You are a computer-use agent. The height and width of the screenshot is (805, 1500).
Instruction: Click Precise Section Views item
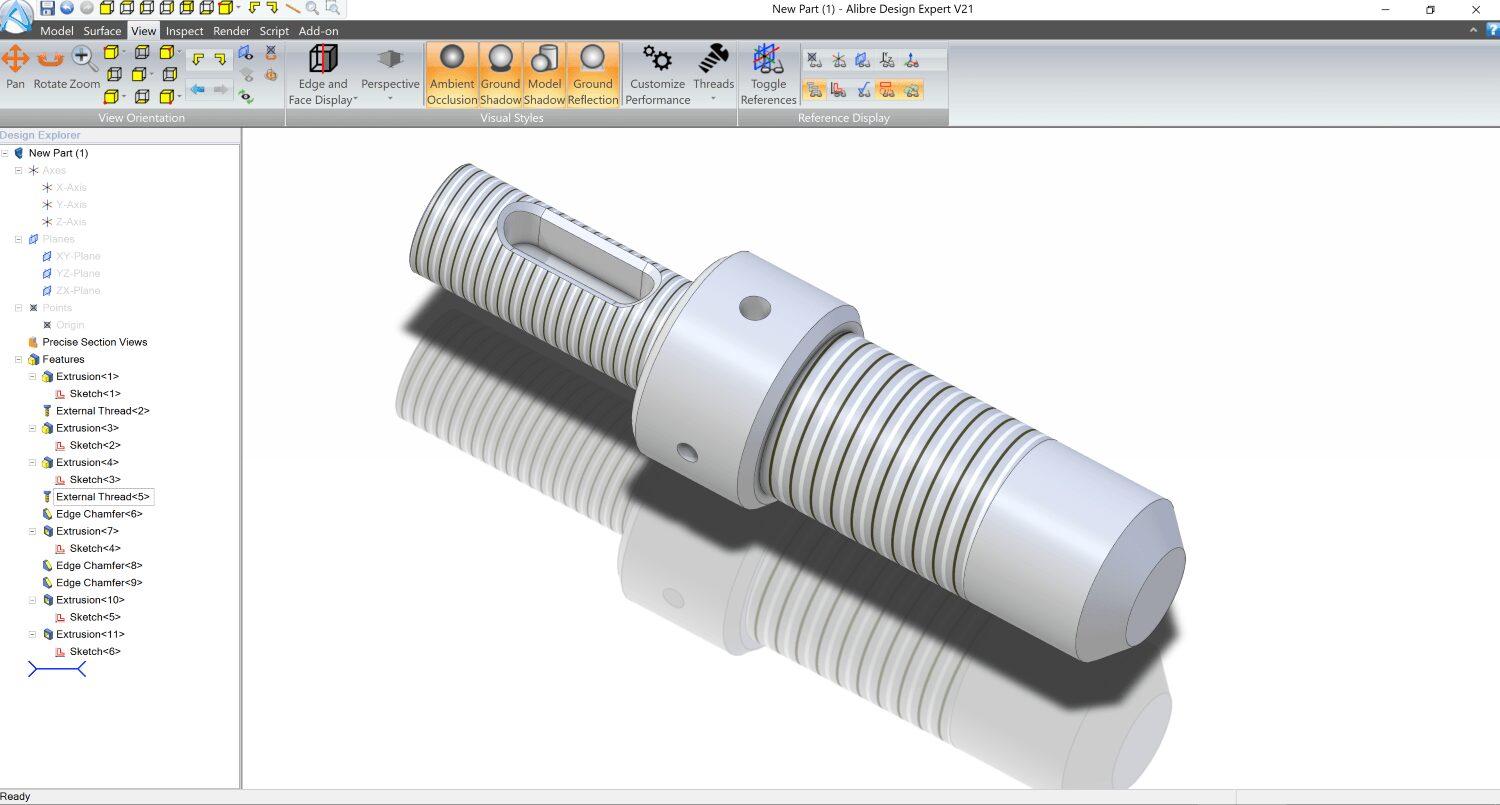[94, 342]
